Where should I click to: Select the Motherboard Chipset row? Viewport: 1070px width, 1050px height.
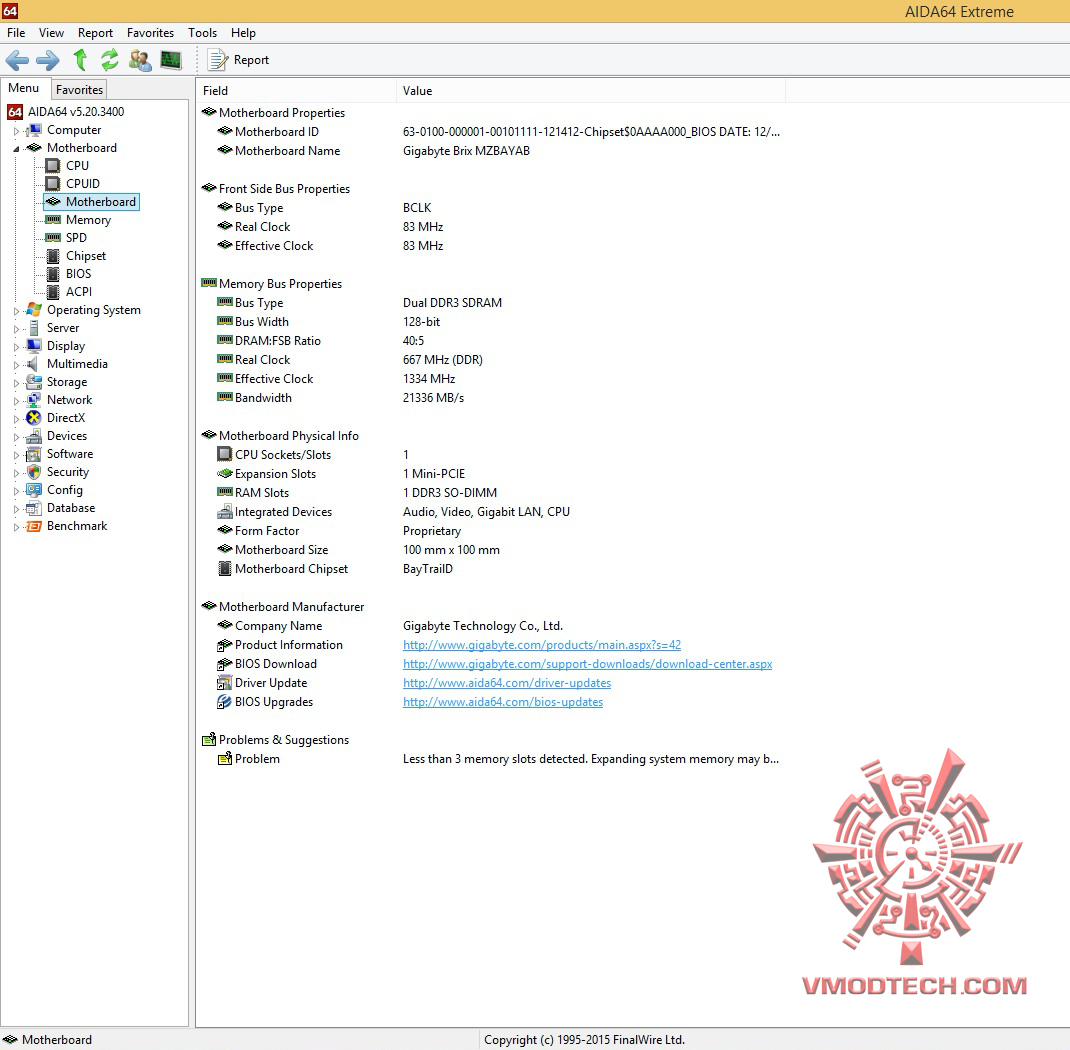491,569
